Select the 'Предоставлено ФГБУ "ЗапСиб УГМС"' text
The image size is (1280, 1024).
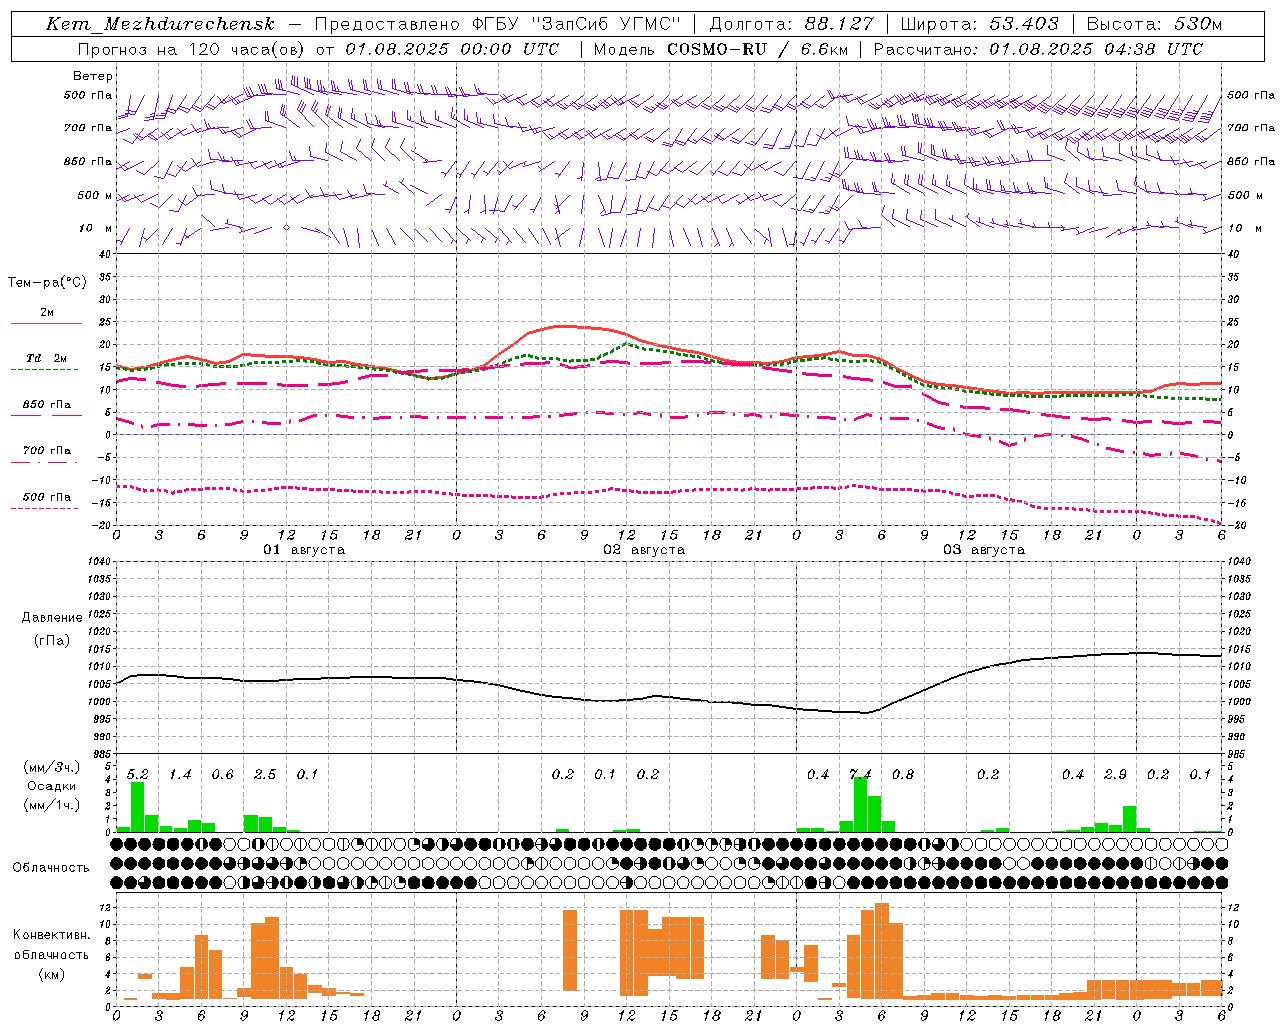pos(498,24)
